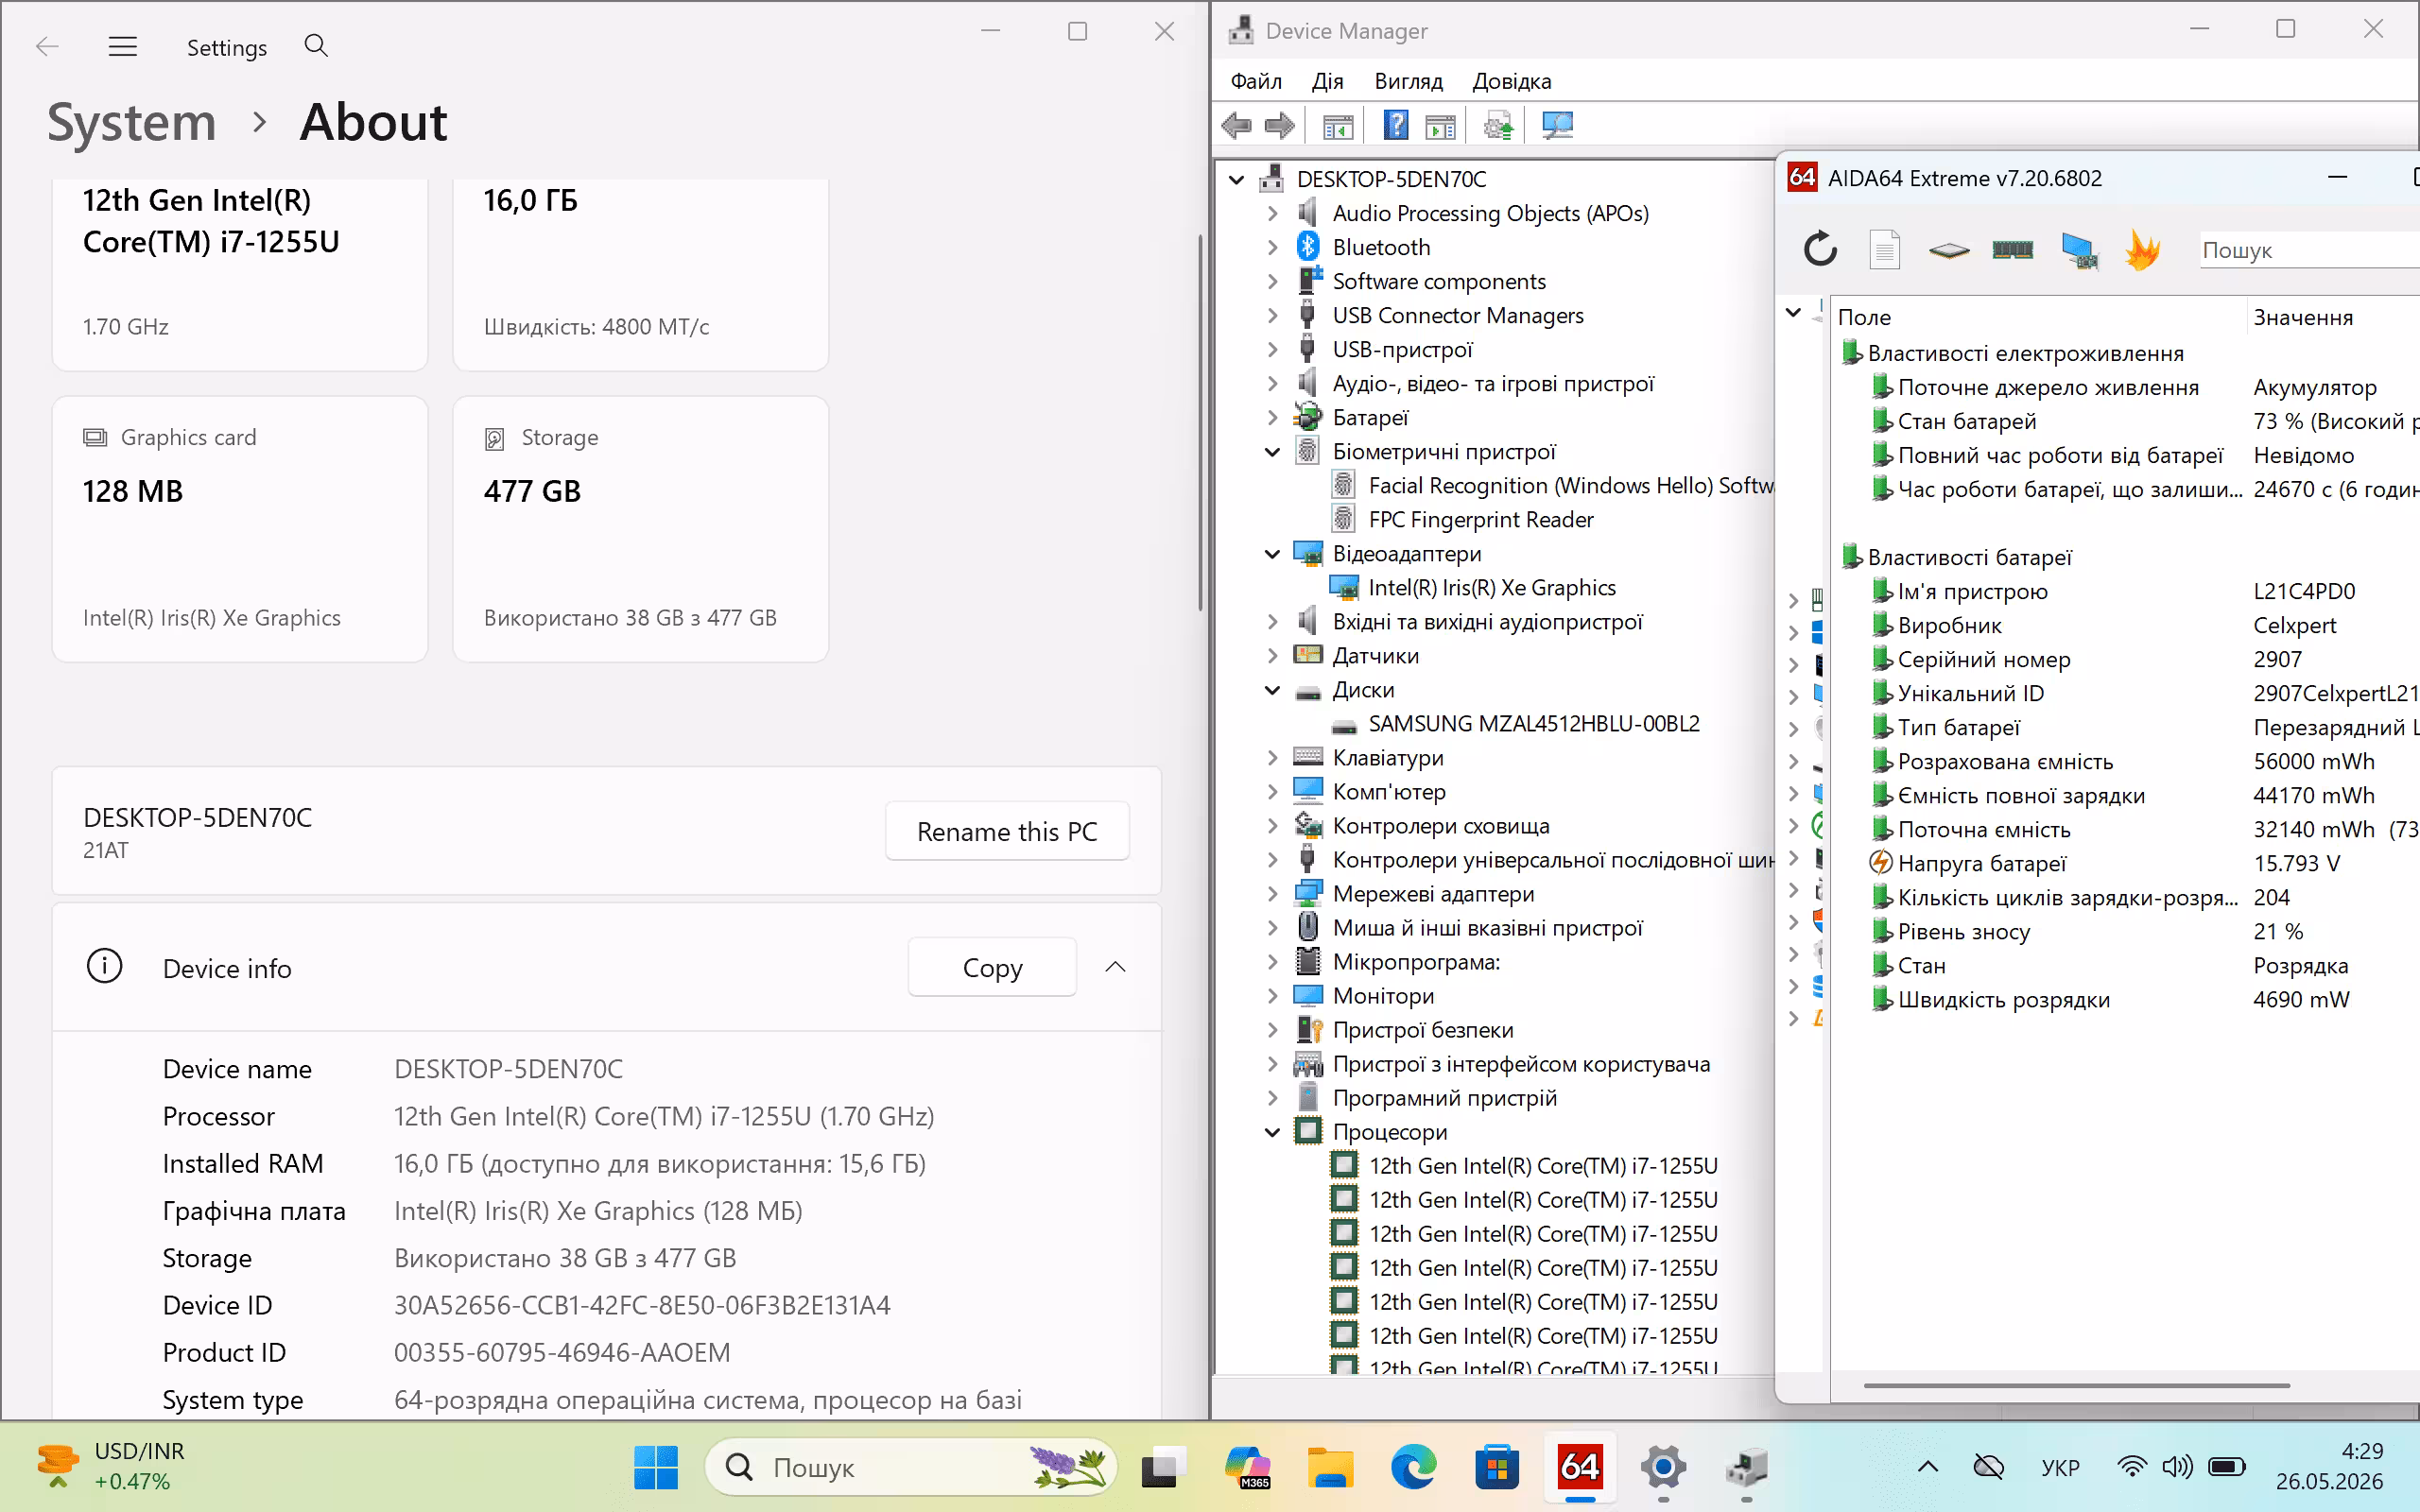
Task: Open File Explorer from the taskbar
Action: pos(1329,1467)
